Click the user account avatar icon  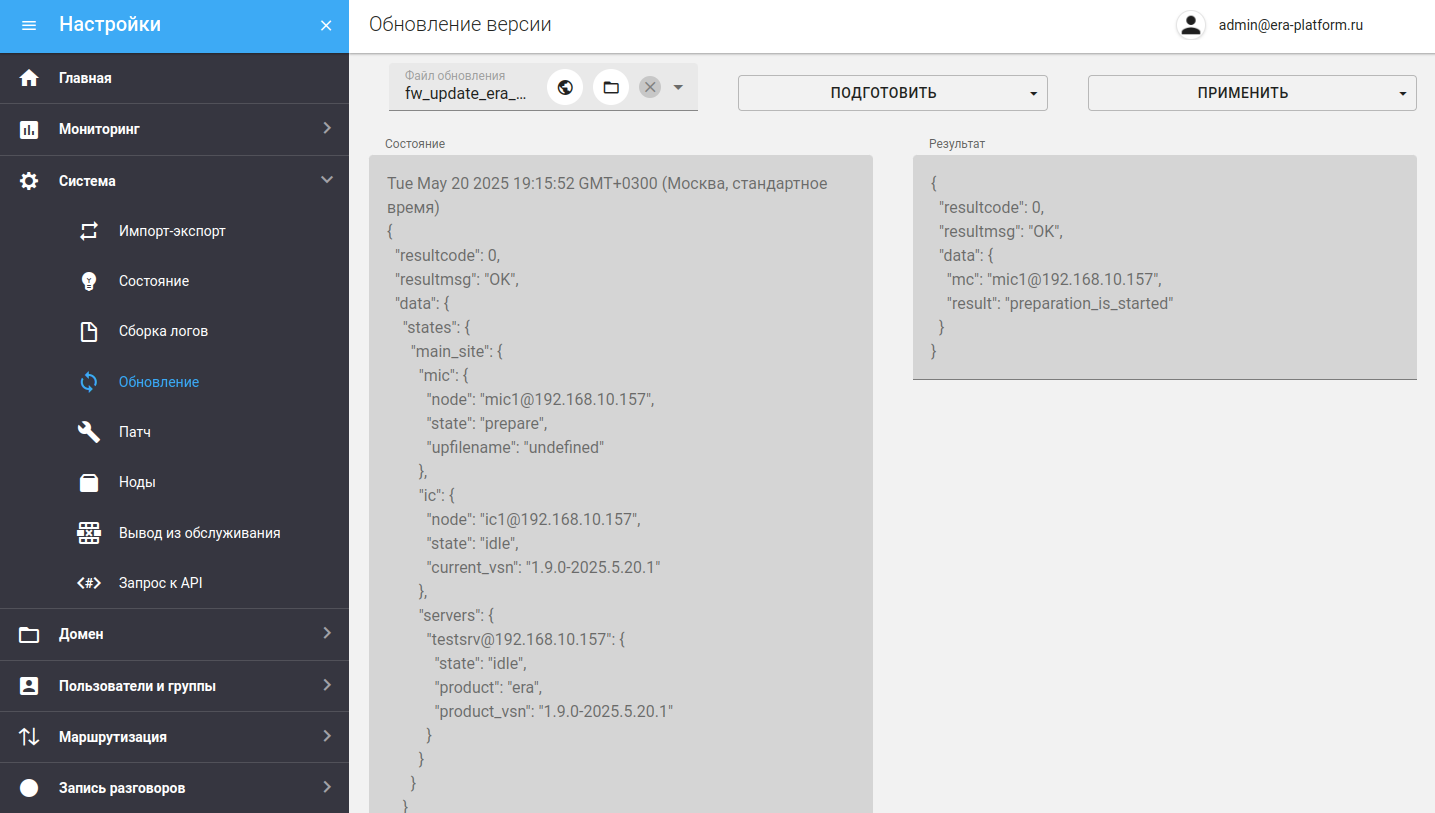(1190, 25)
